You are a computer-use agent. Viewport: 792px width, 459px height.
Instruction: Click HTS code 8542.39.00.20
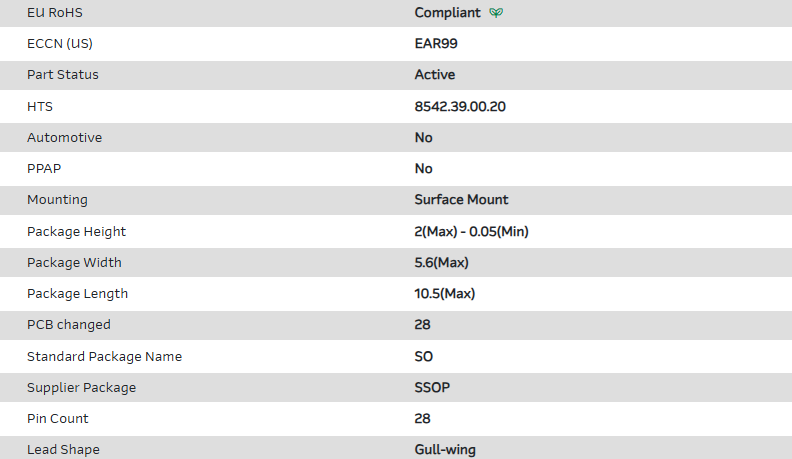click(460, 106)
